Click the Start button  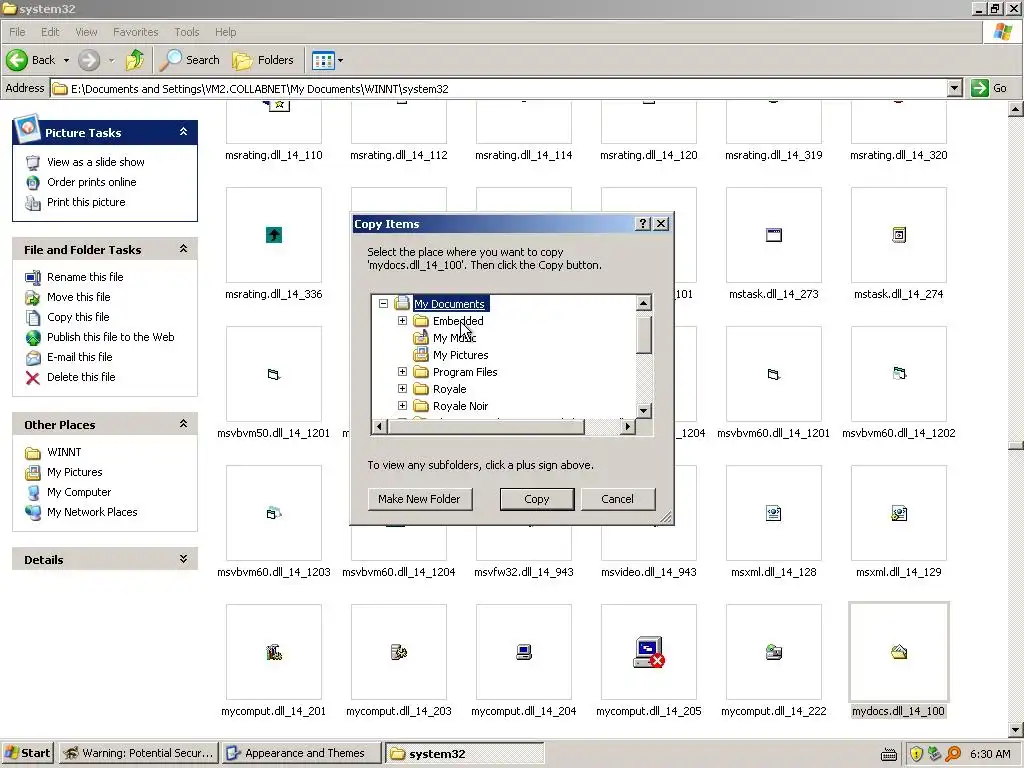pyautogui.click(x=27, y=753)
